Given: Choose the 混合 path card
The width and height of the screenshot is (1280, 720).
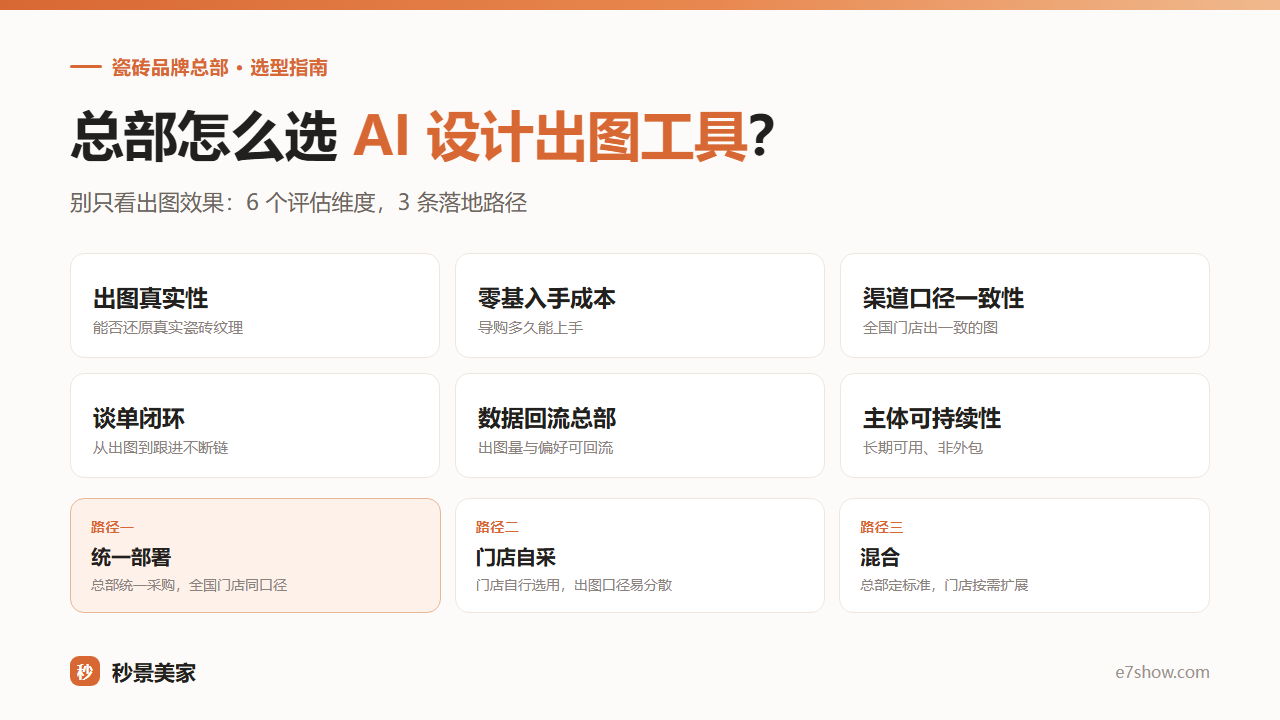Looking at the screenshot, I should 1025,555.
